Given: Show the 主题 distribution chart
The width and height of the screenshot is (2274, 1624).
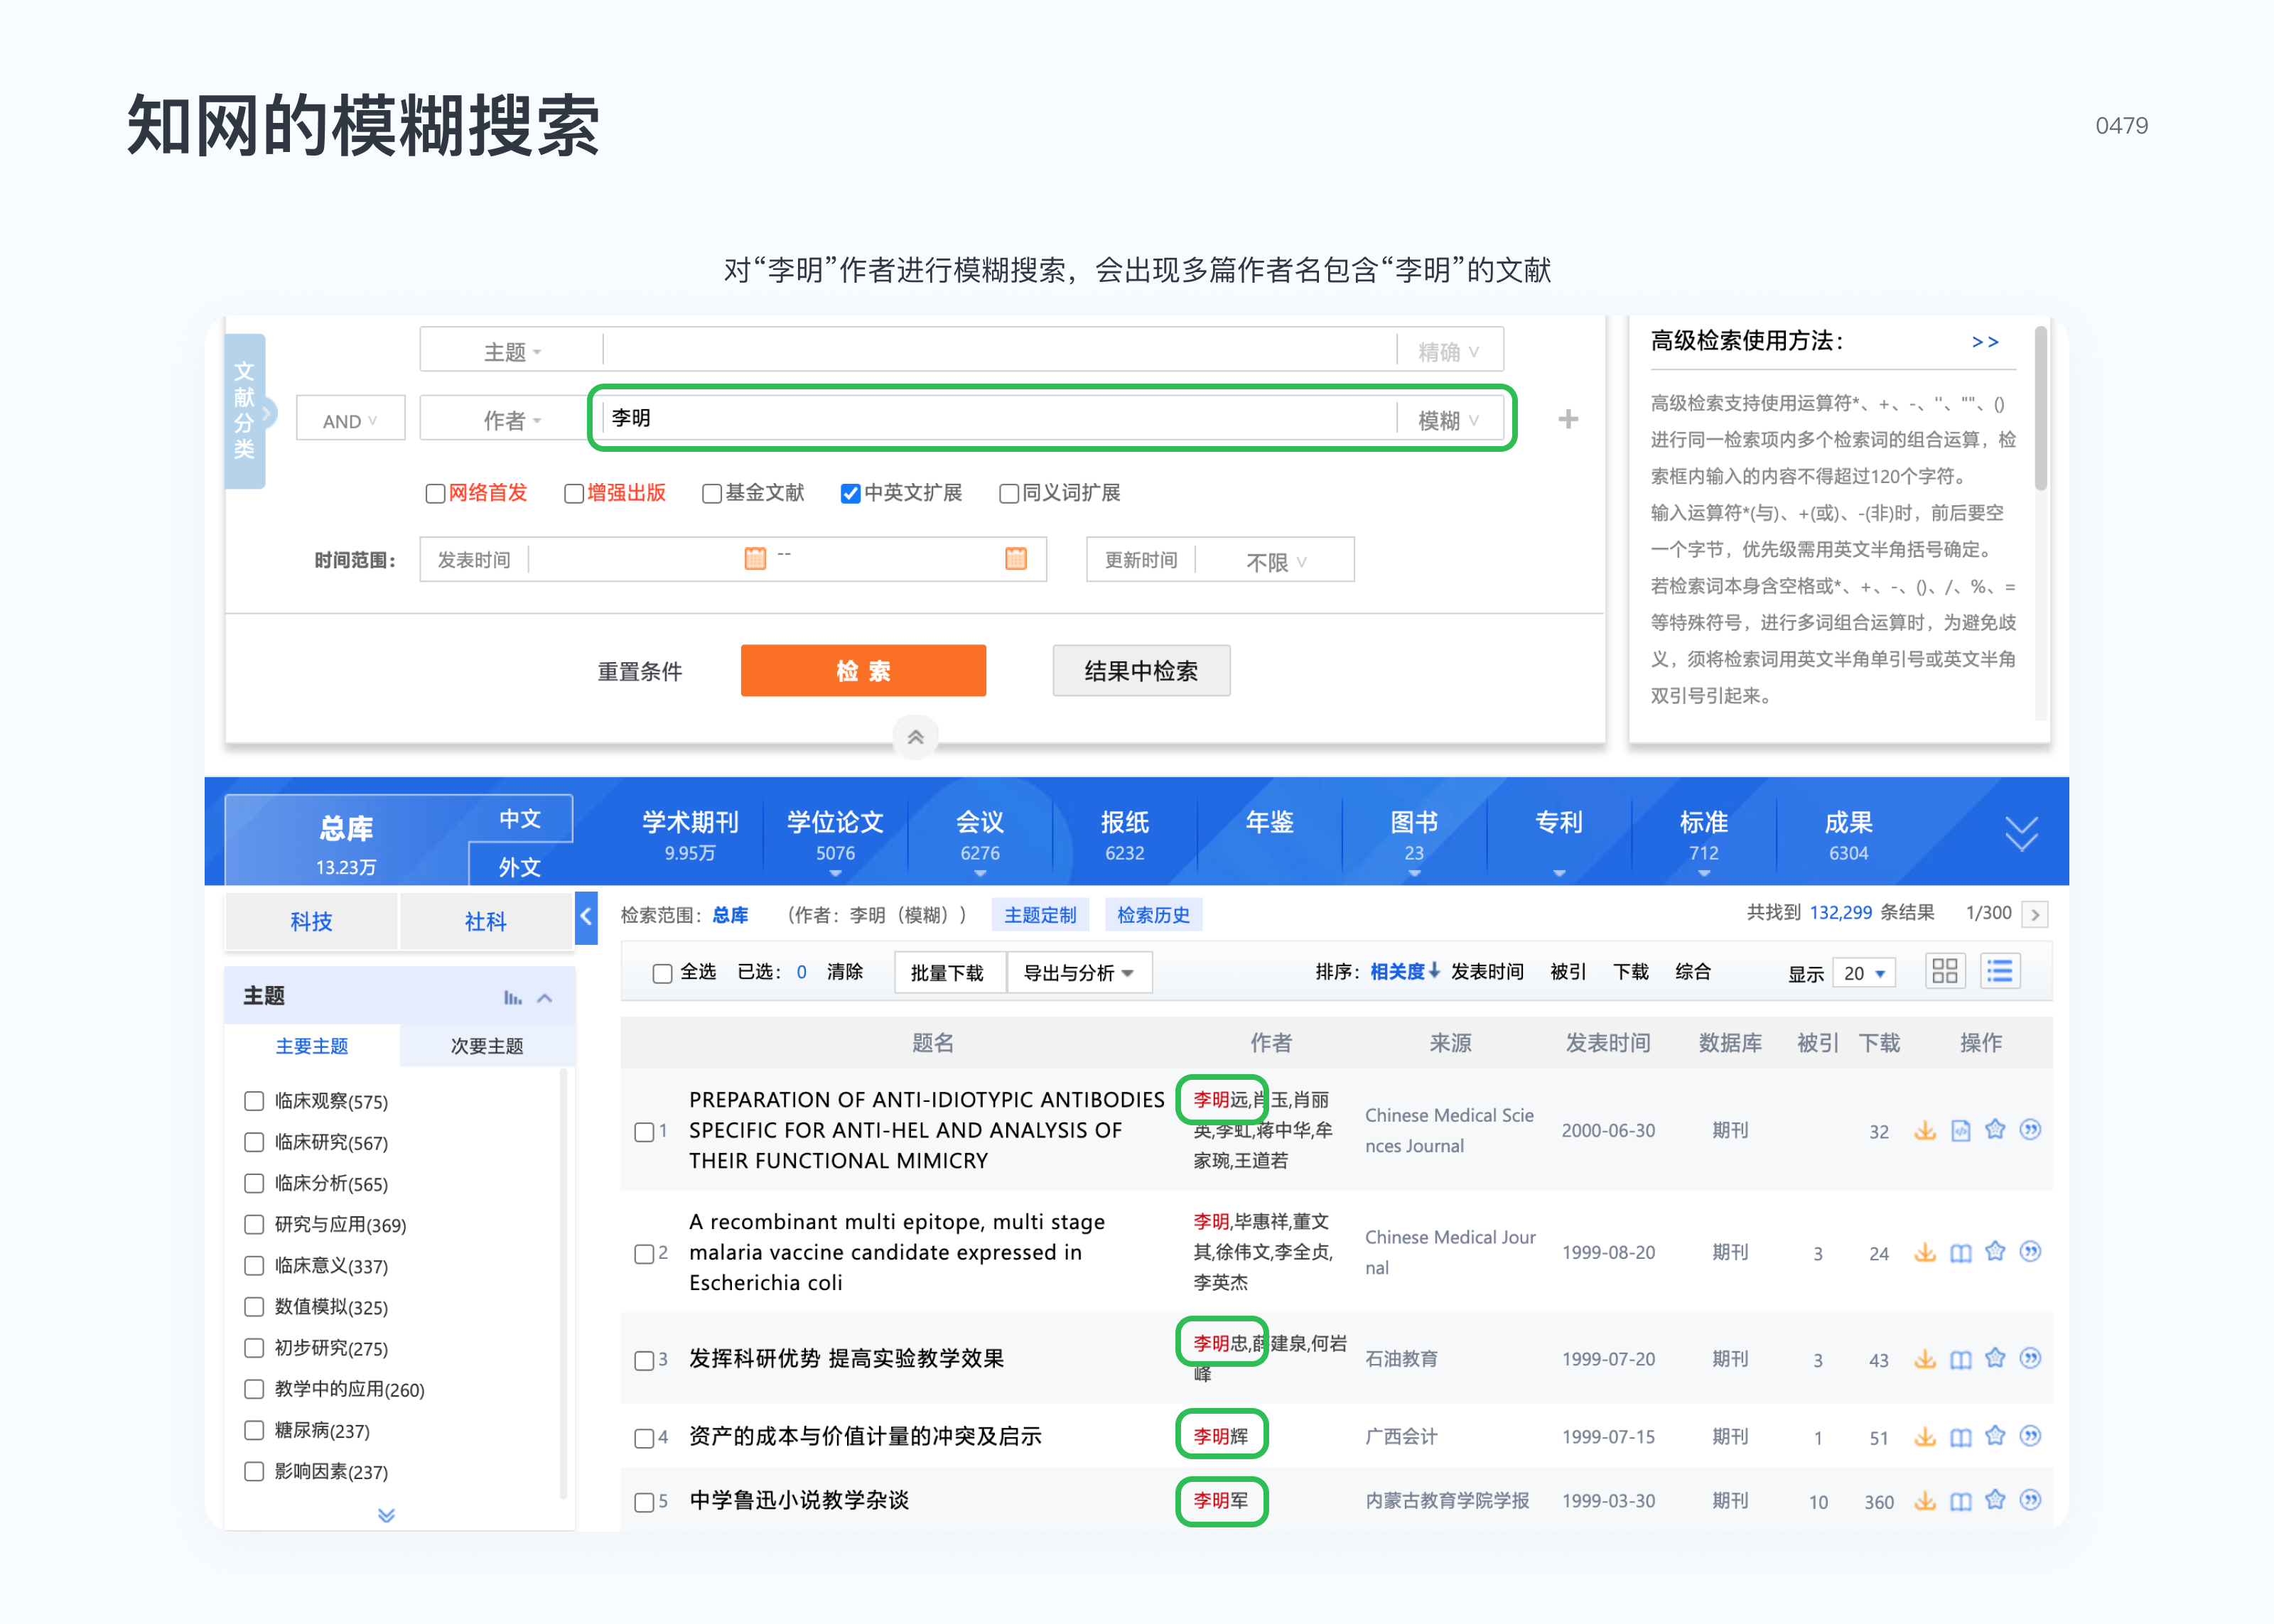Looking at the screenshot, I should click(x=512, y=998).
